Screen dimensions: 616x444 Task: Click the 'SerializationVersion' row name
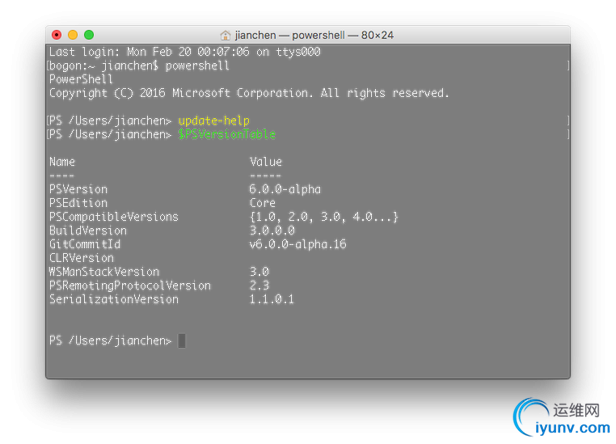click(114, 299)
